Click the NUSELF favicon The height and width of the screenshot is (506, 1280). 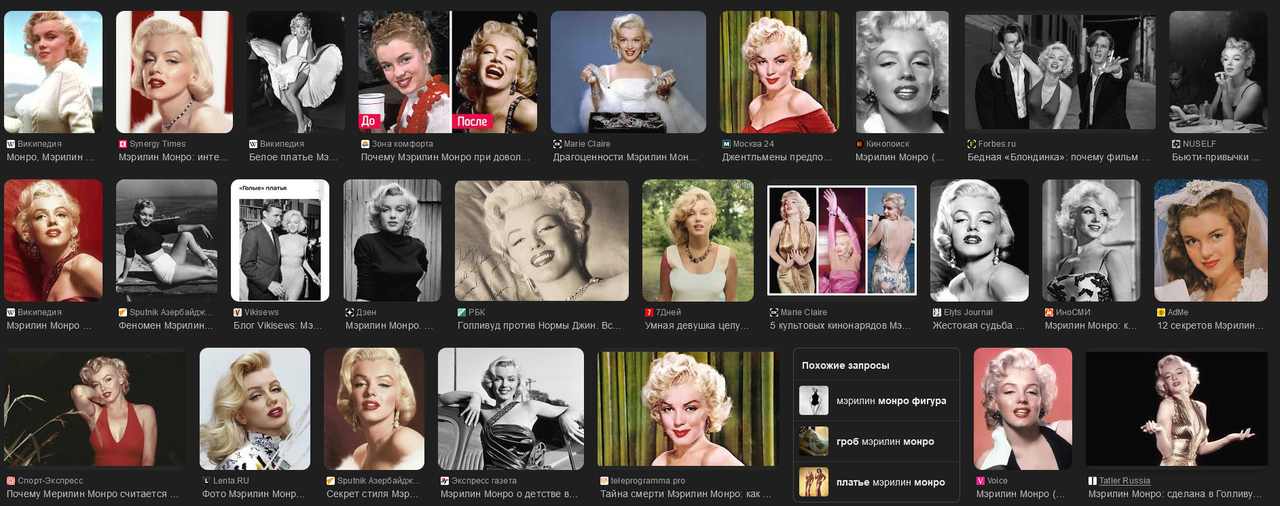tap(1174, 144)
